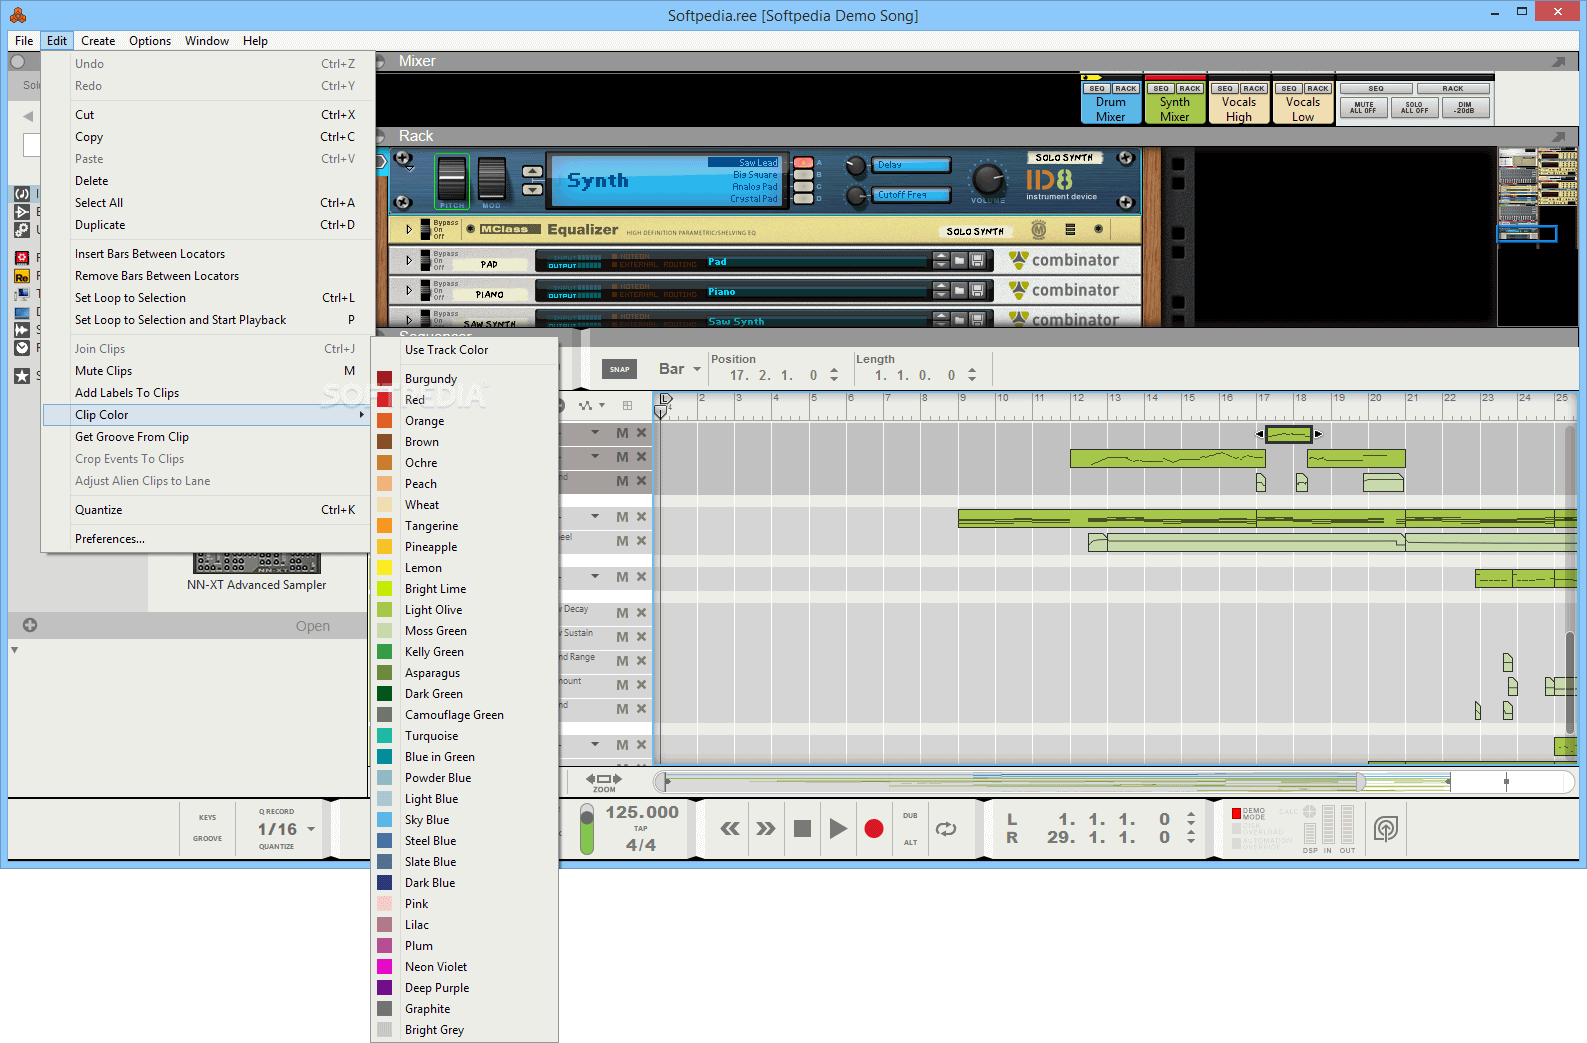Click the Propellerhead logo icon in transport
1587x1043 pixels.
pyautogui.click(x=1385, y=828)
